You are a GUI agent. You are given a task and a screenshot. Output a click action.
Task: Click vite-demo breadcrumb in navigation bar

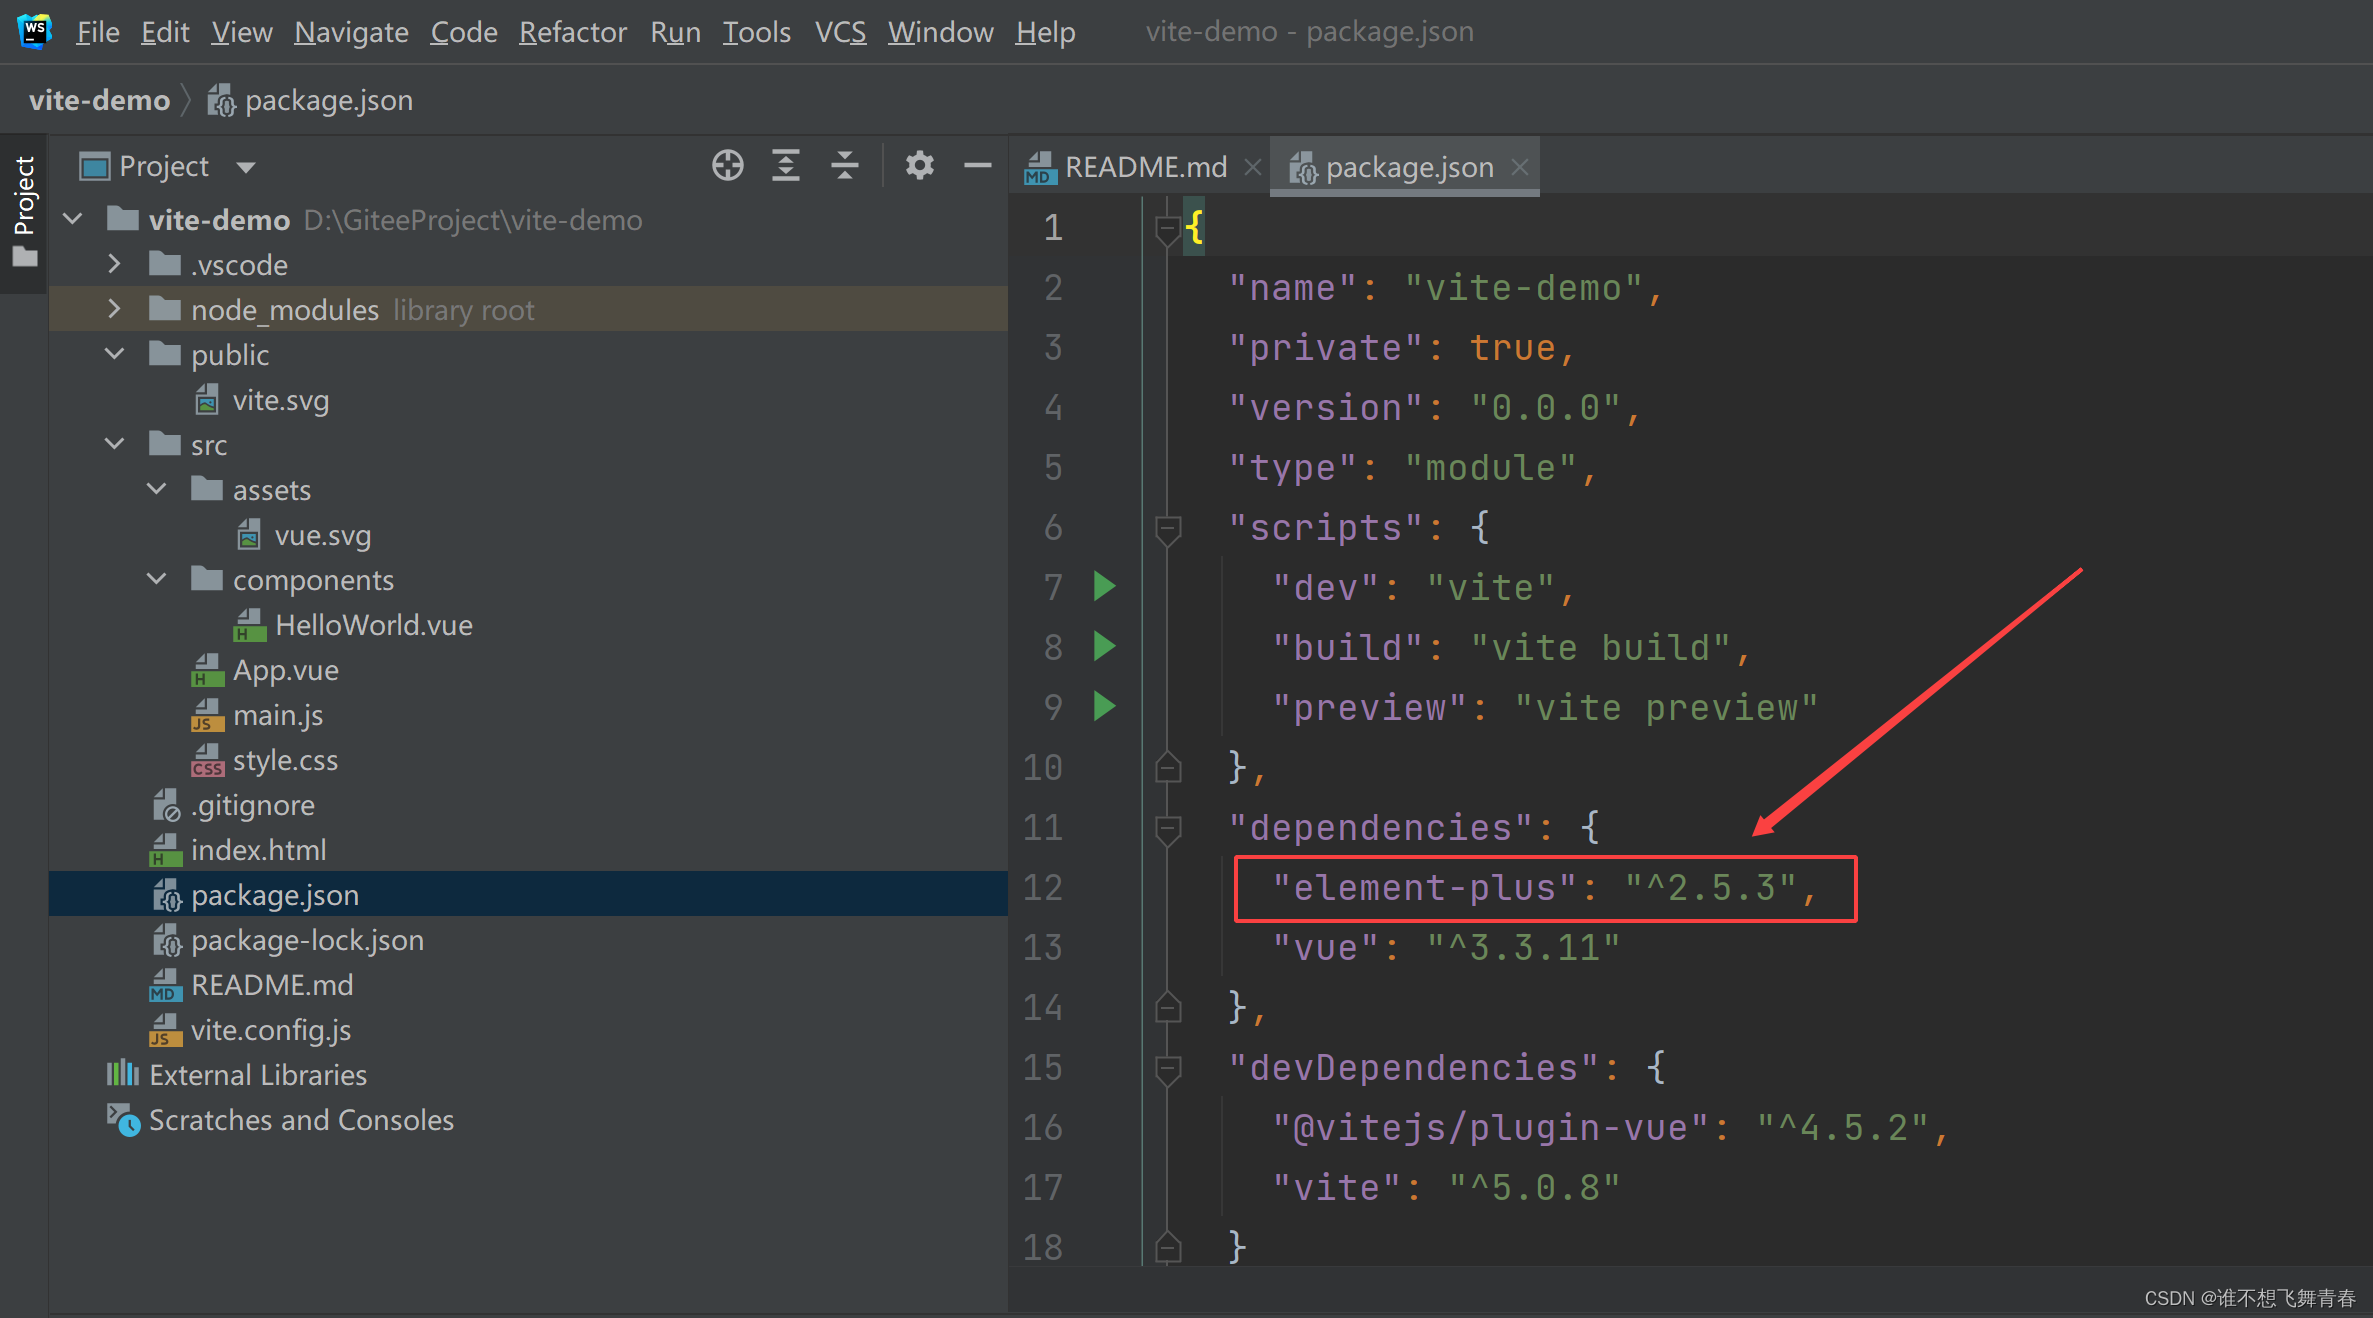pyautogui.click(x=99, y=100)
